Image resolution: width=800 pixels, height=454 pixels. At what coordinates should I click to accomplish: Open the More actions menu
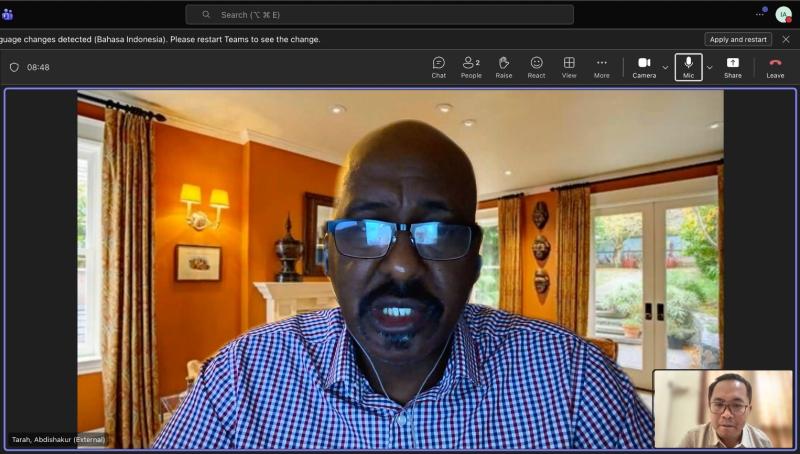point(602,67)
